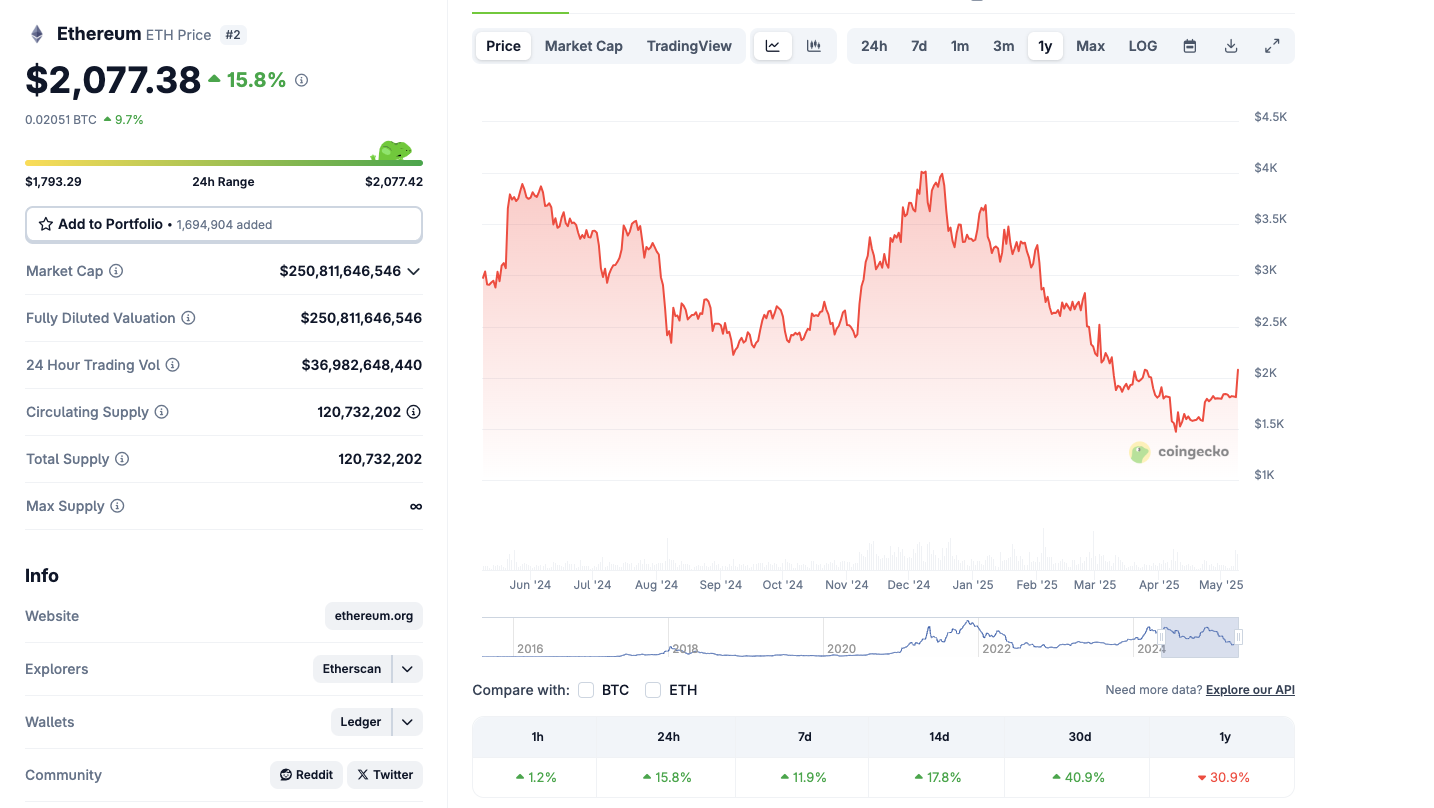Click the 1y 30.9% change cell
This screenshot has width=1434, height=808.
tap(1222, 777)
